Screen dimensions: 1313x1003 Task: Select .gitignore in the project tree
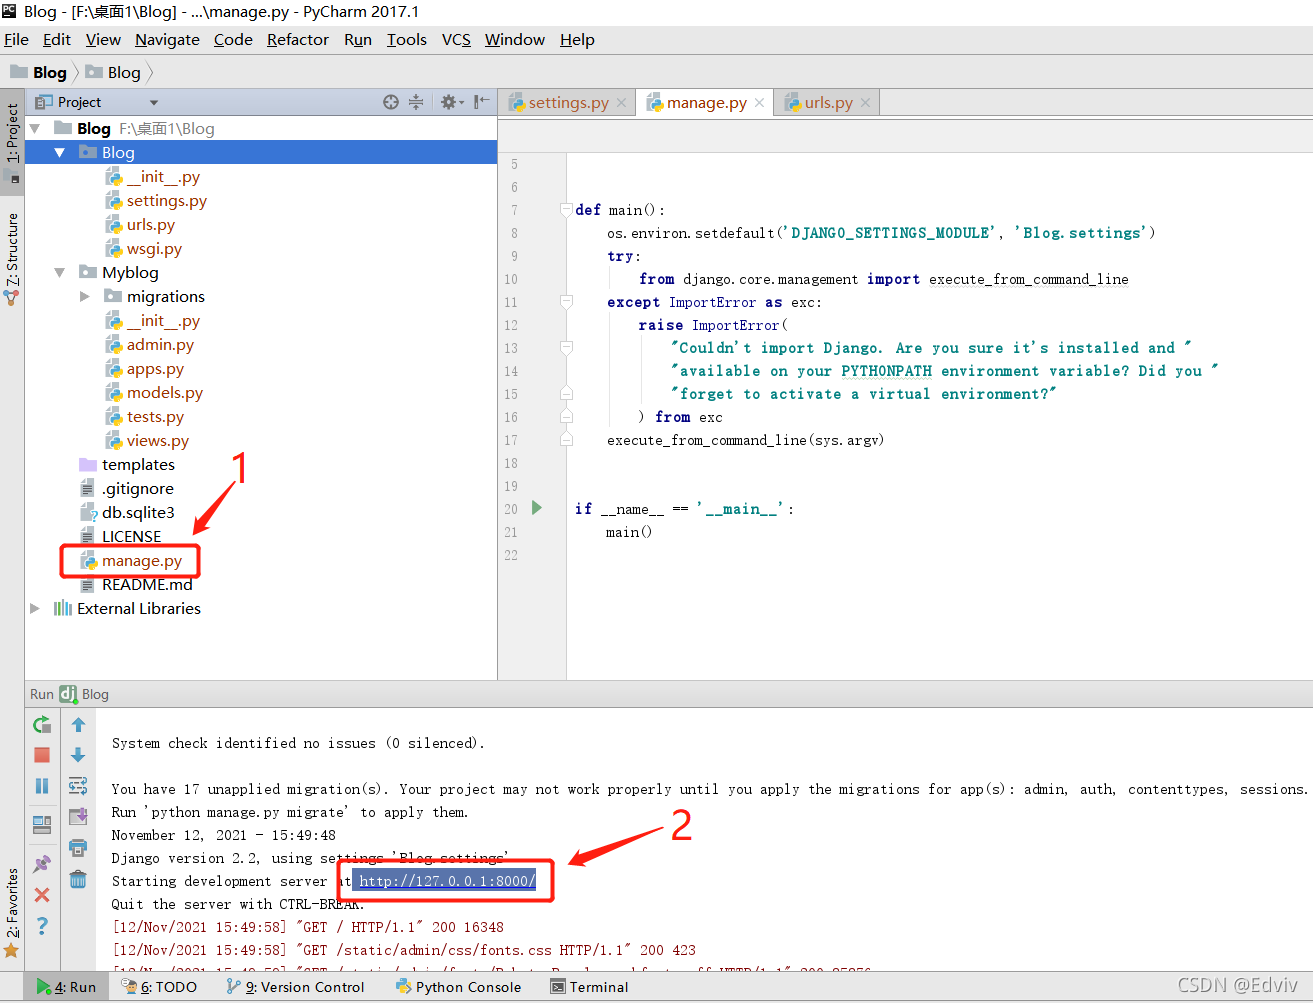tap(138, 489)
